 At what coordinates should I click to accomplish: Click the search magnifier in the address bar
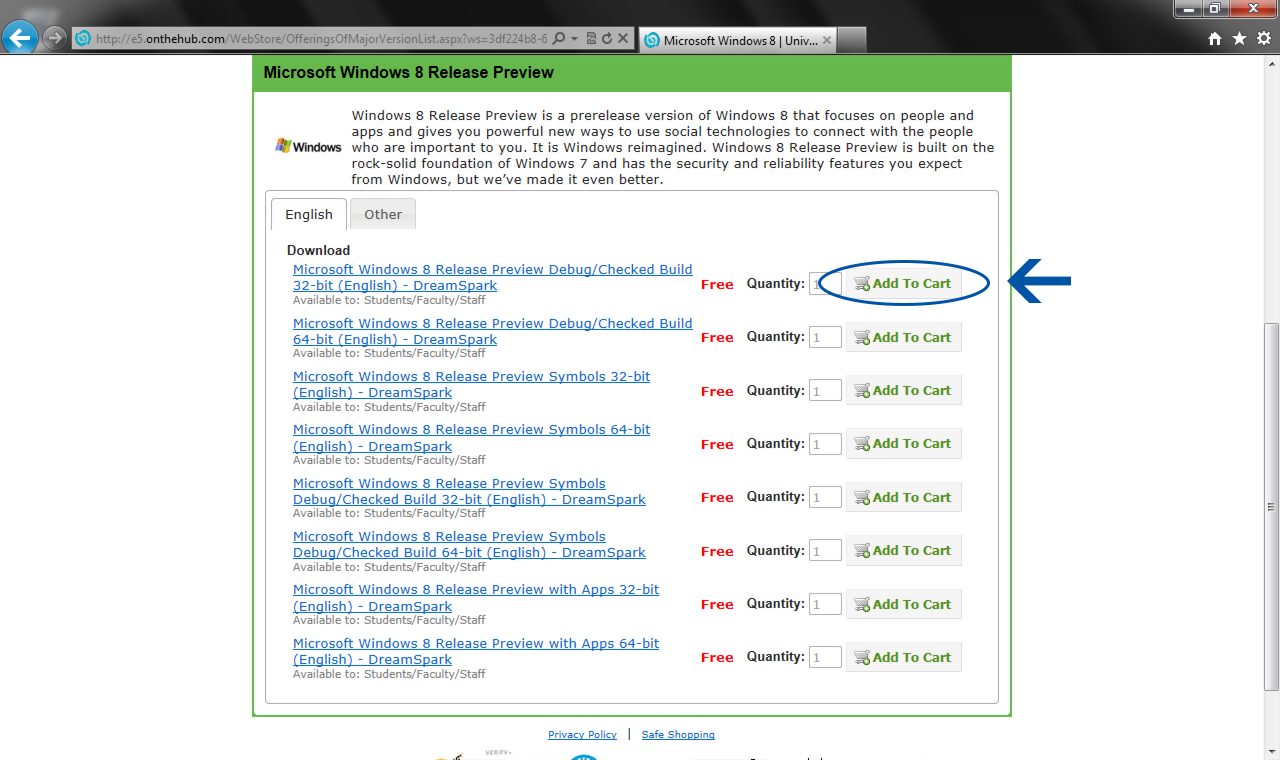pos(559,39)
